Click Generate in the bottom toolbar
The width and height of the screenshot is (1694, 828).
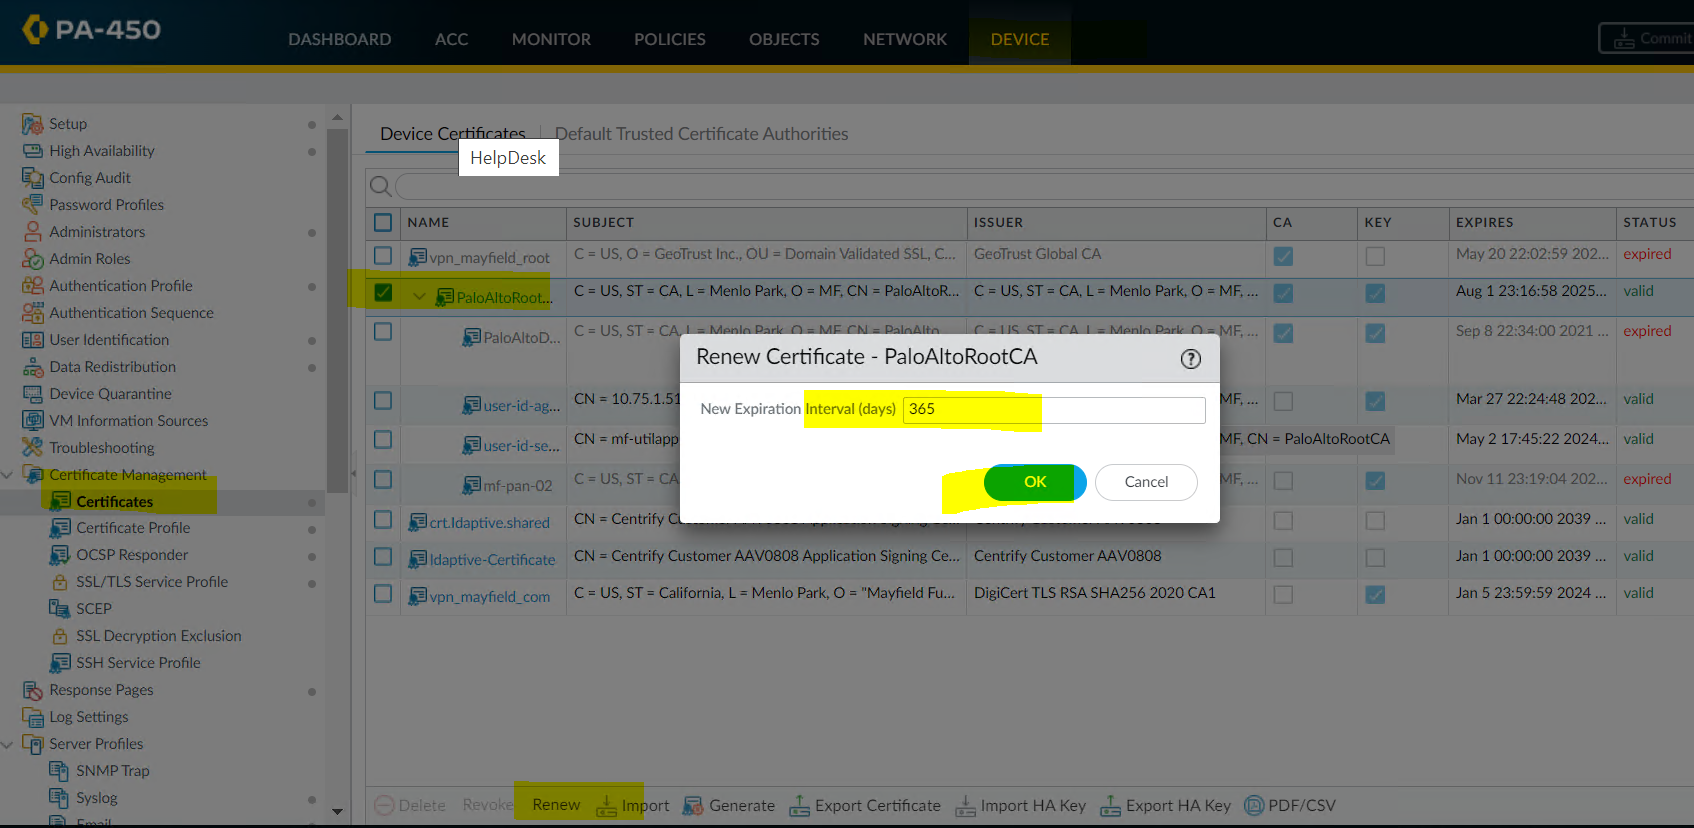click(729, 806)
